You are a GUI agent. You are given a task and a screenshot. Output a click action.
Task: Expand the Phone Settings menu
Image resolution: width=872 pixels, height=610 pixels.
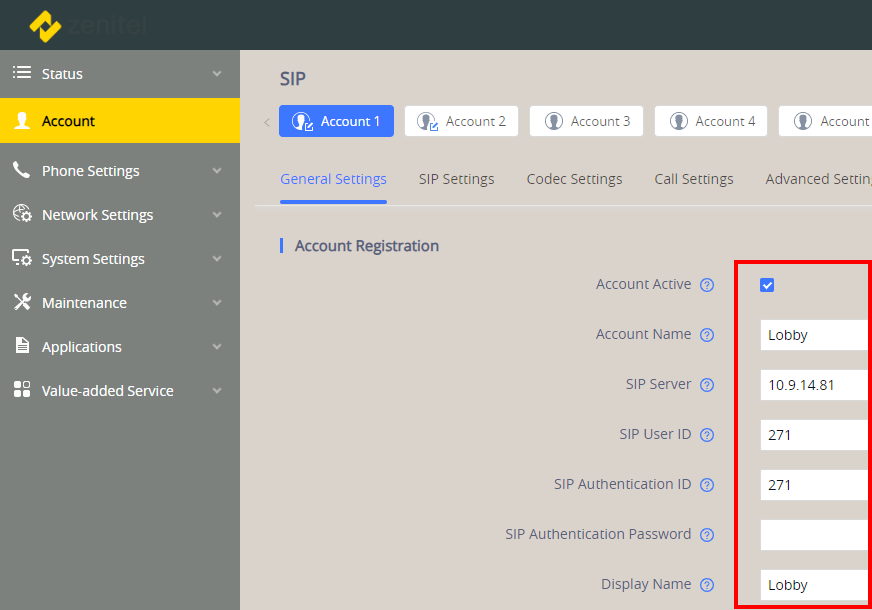click(x=119, y=171)
